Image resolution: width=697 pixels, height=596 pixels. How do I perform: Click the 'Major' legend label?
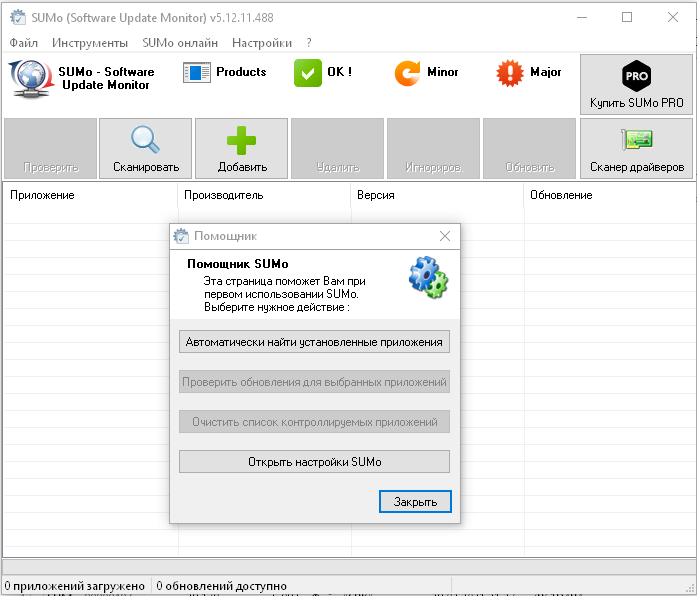(x=545, y=72)
